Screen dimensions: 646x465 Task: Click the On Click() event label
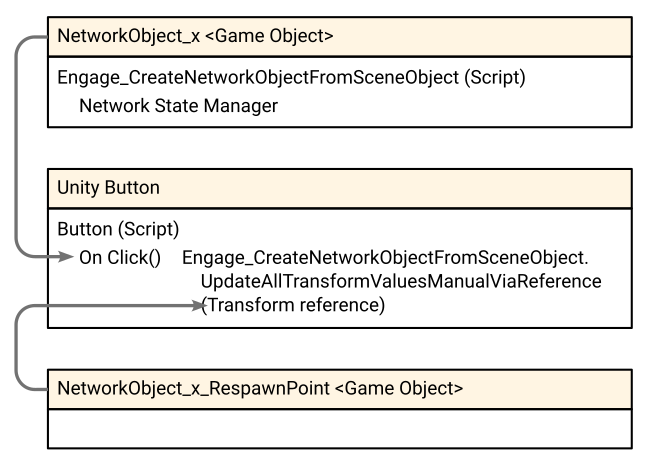point(119,257)
